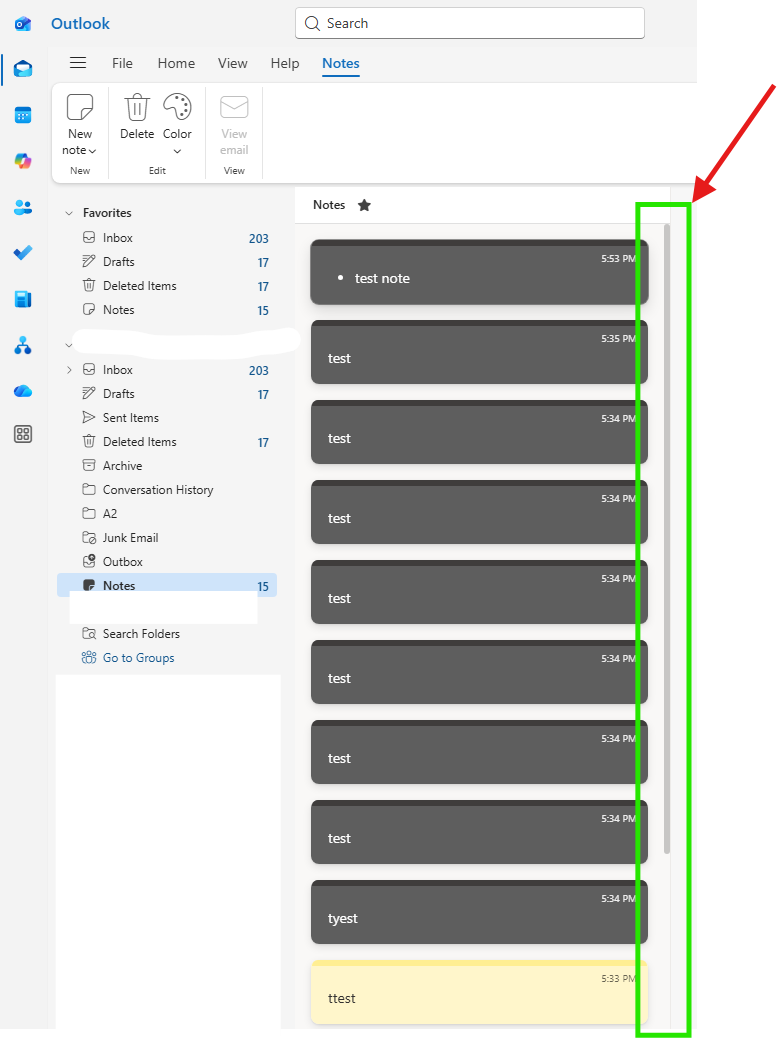This screenshot has width=777, height=1038.
Task: Open the Conversation History folder
Action: point(167,490)
